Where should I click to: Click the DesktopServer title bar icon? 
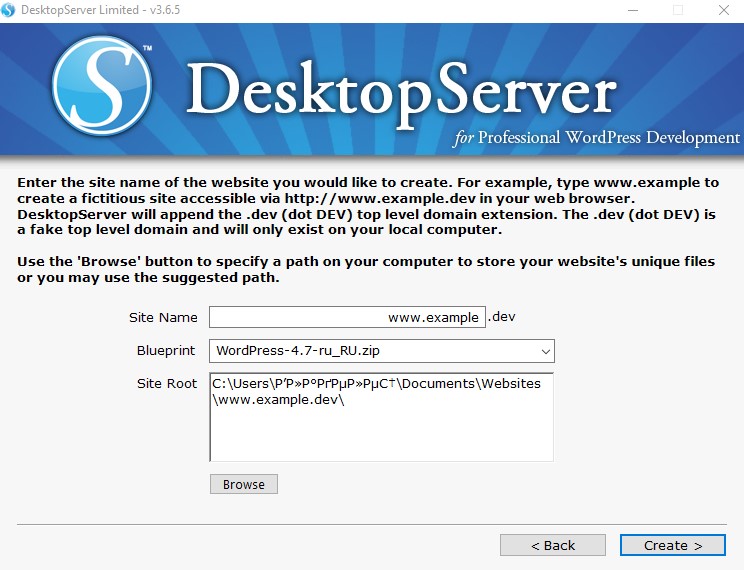8,10
